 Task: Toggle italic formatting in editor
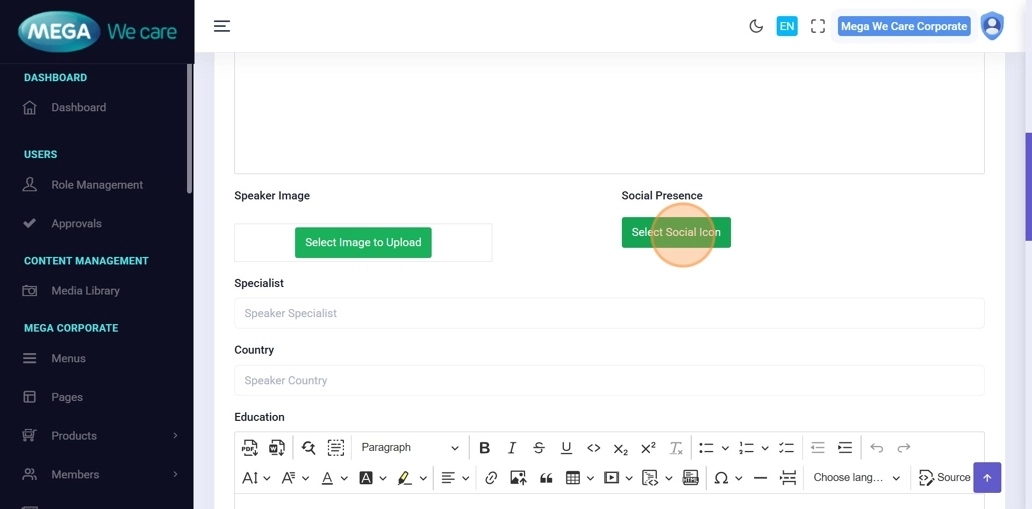click(x=512, y=448)
